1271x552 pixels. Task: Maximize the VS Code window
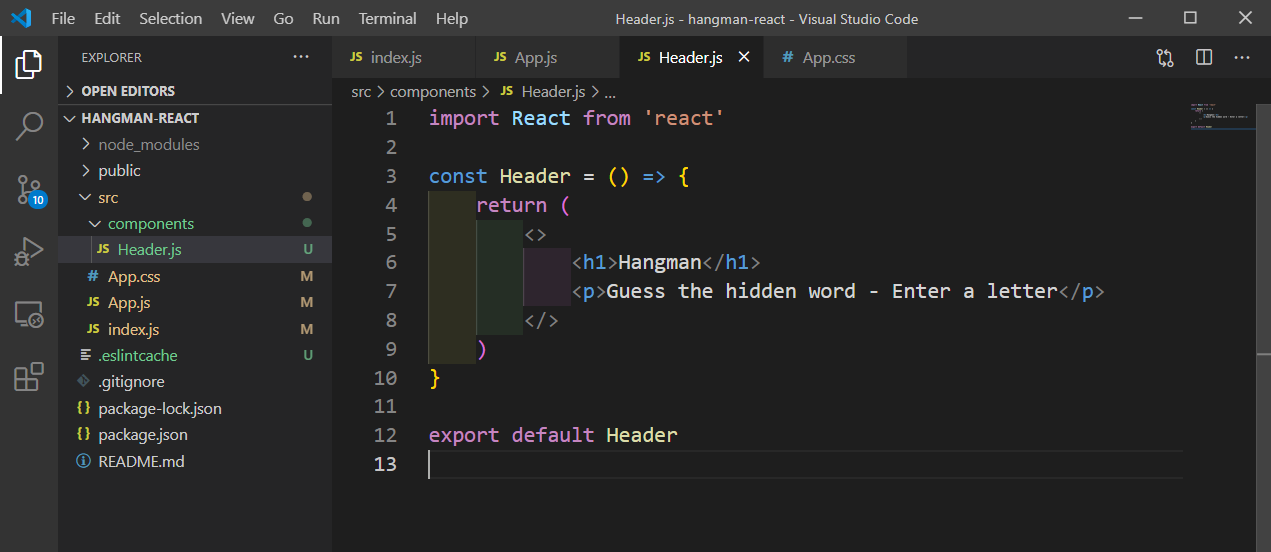click(x=1190, y=18)
